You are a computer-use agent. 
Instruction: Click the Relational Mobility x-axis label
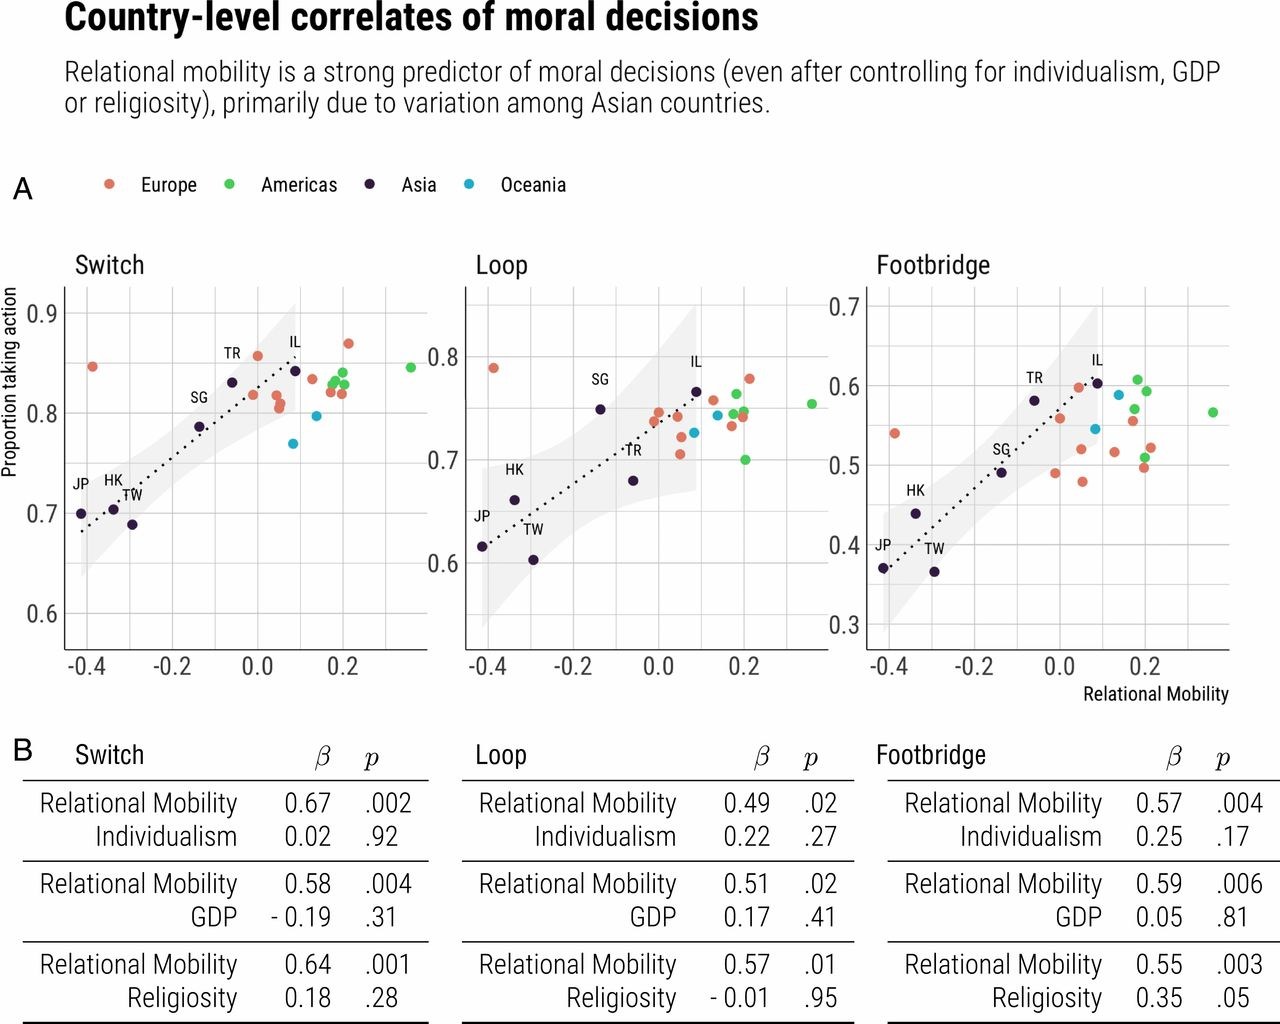pos(1155,694)
